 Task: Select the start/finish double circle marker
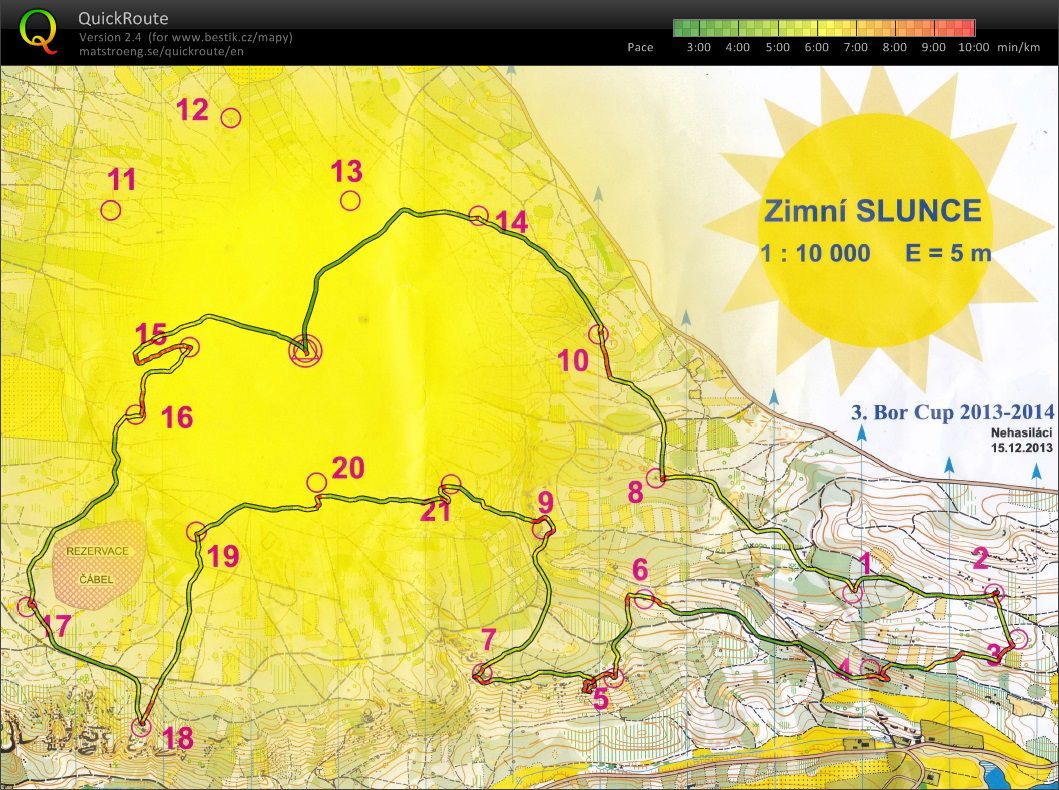305,351
